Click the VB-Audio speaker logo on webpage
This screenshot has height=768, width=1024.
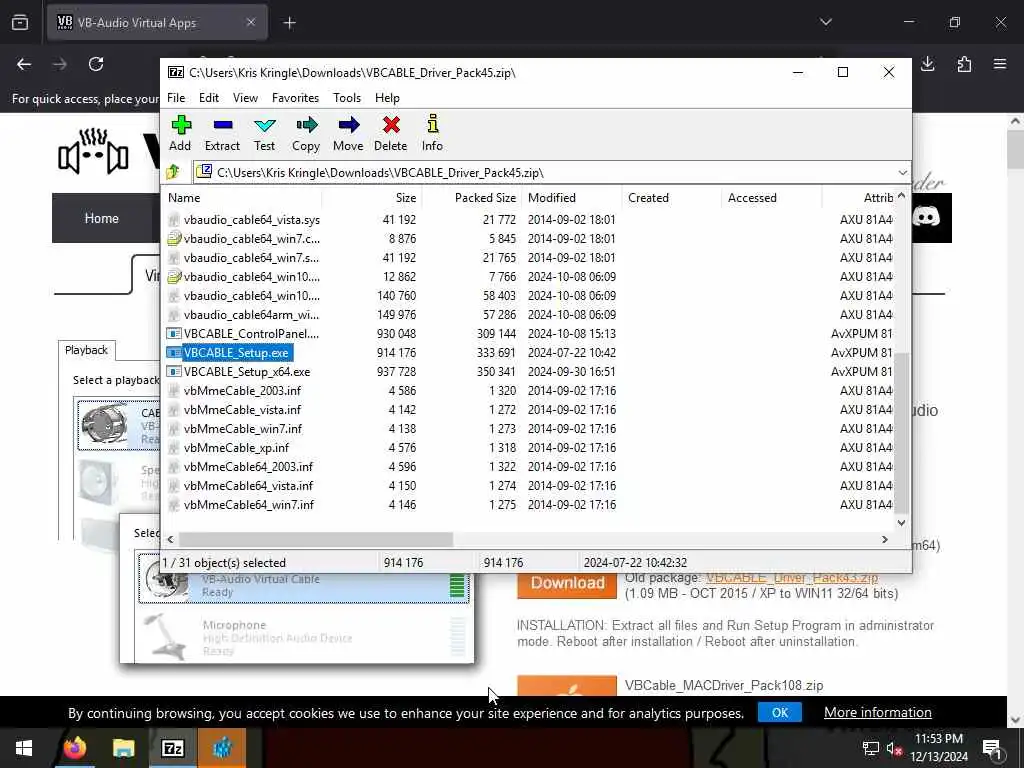93,152
